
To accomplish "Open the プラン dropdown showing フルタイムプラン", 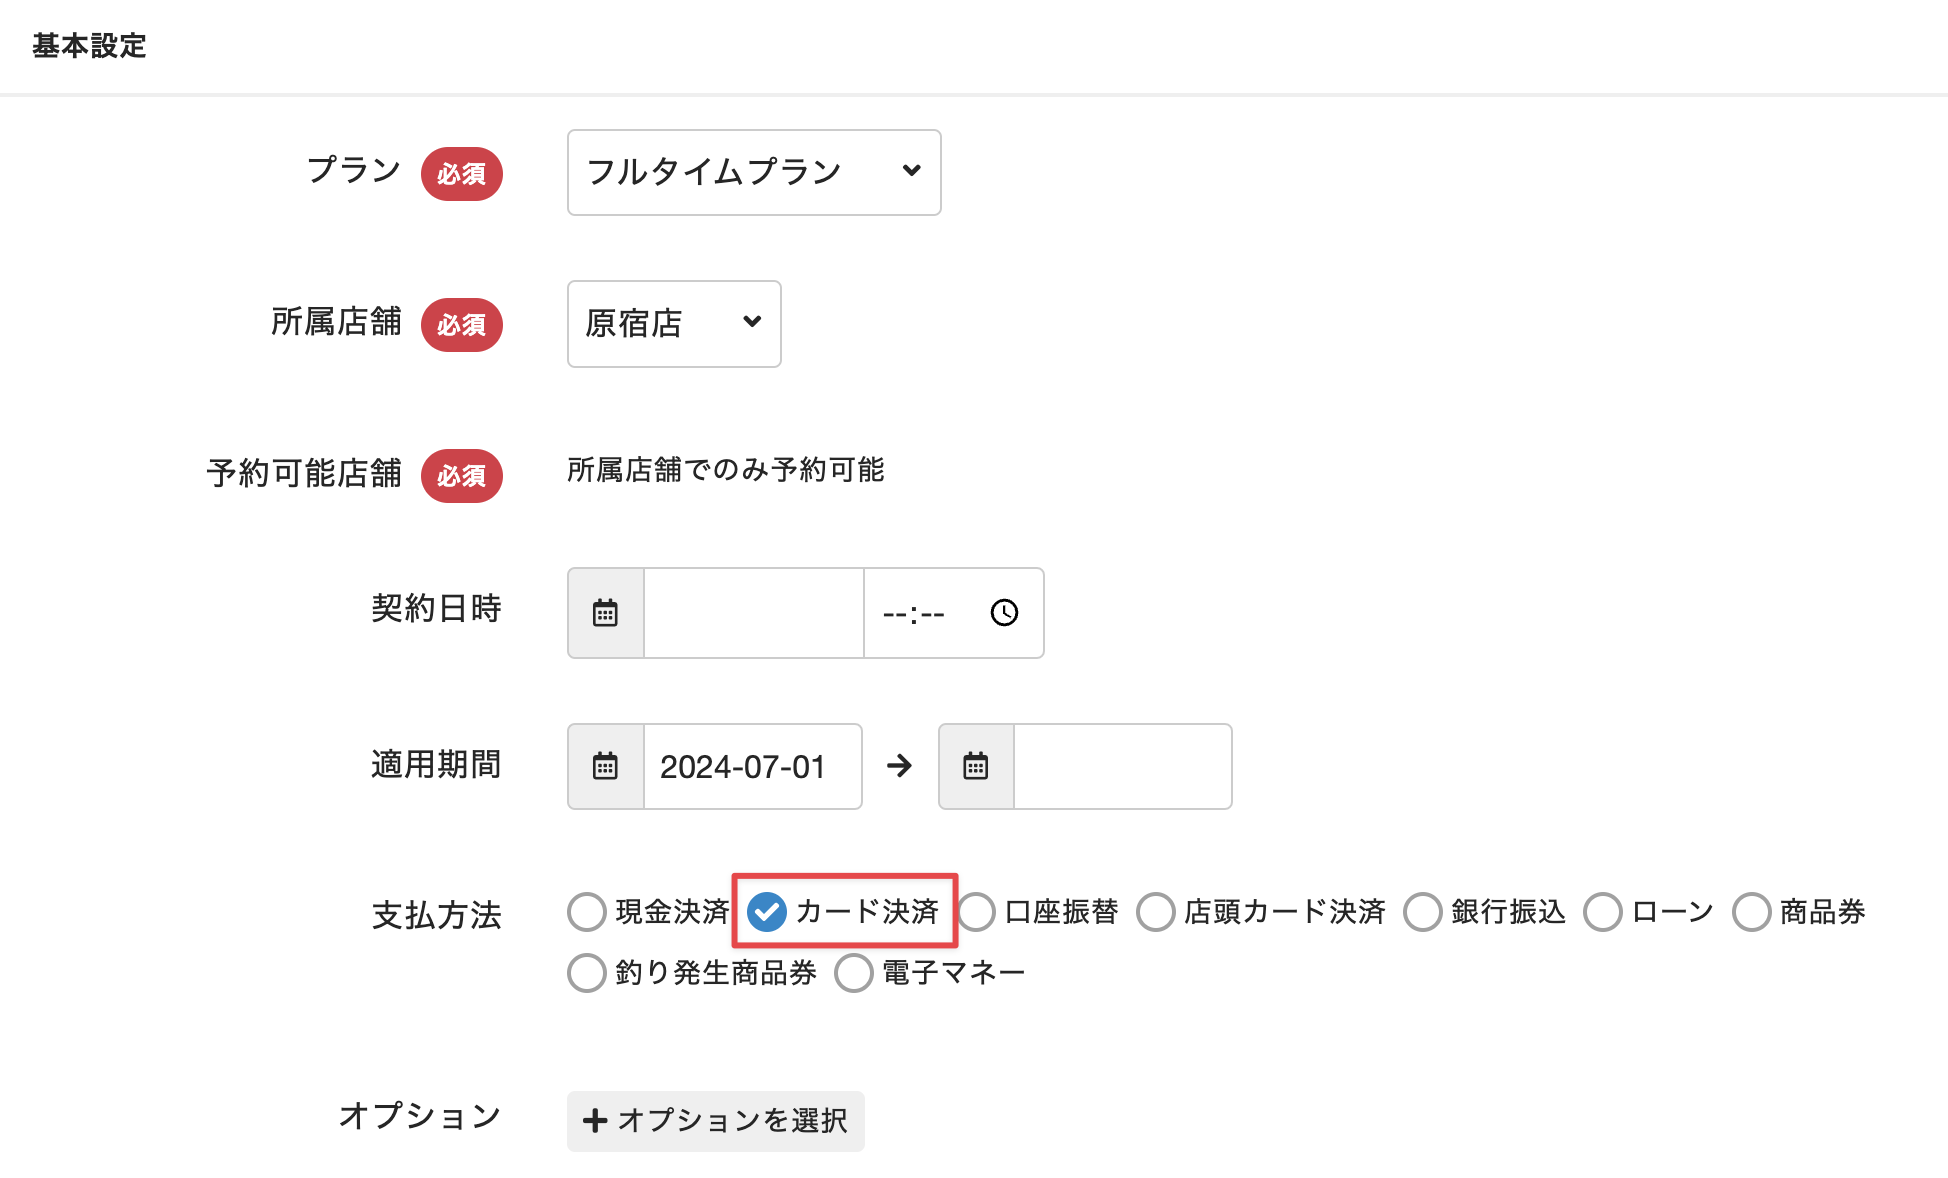I will pos(754,172).
